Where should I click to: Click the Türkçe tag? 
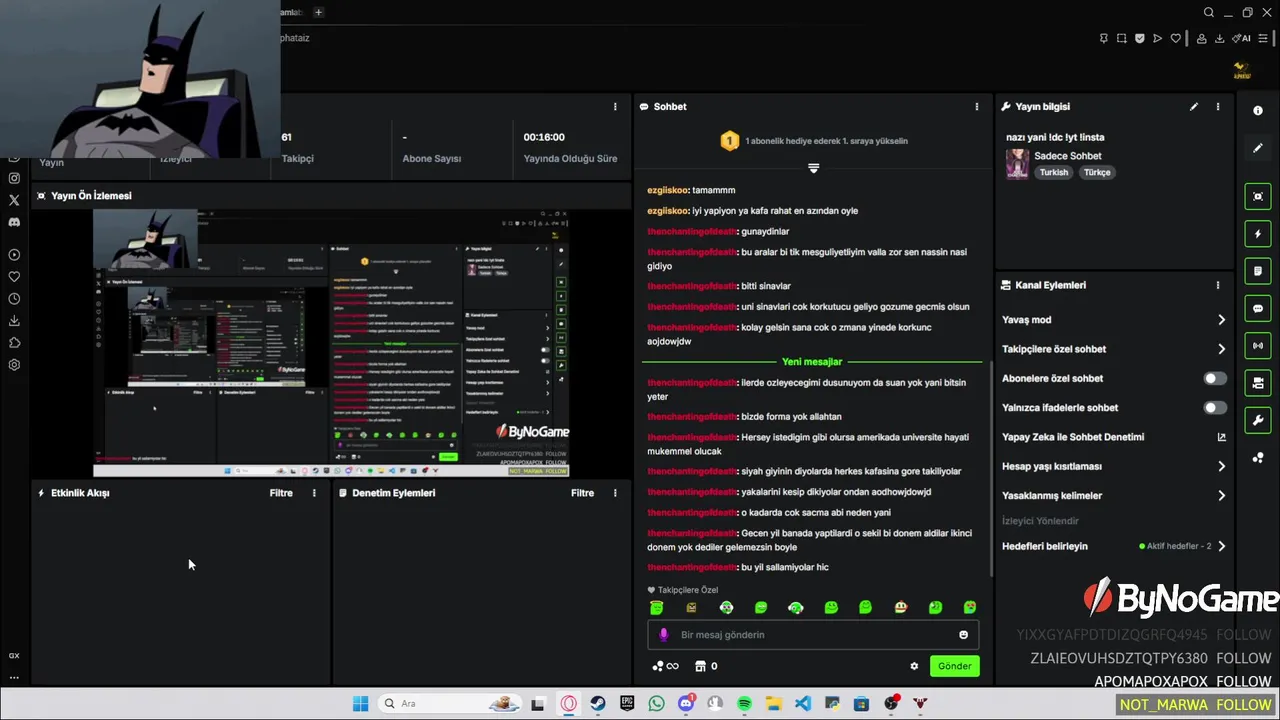[1097, 172]
